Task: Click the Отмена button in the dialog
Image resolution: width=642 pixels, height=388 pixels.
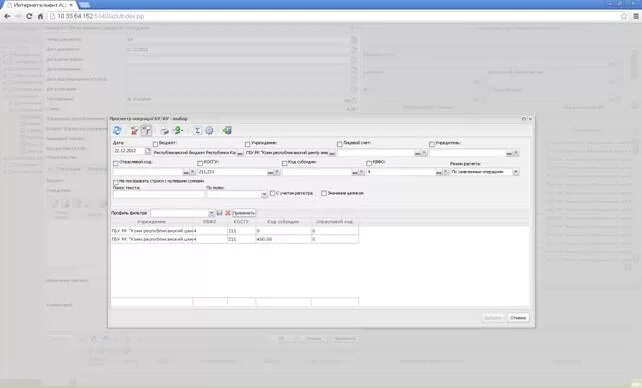Action: [518, 318]
